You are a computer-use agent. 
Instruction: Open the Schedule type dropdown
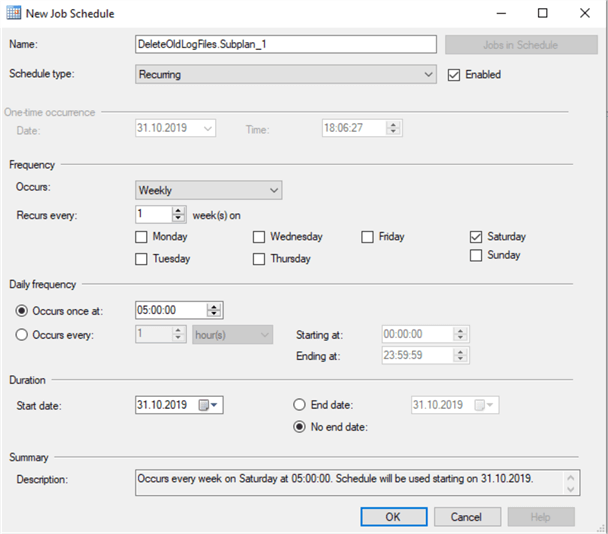coord(285,74)
